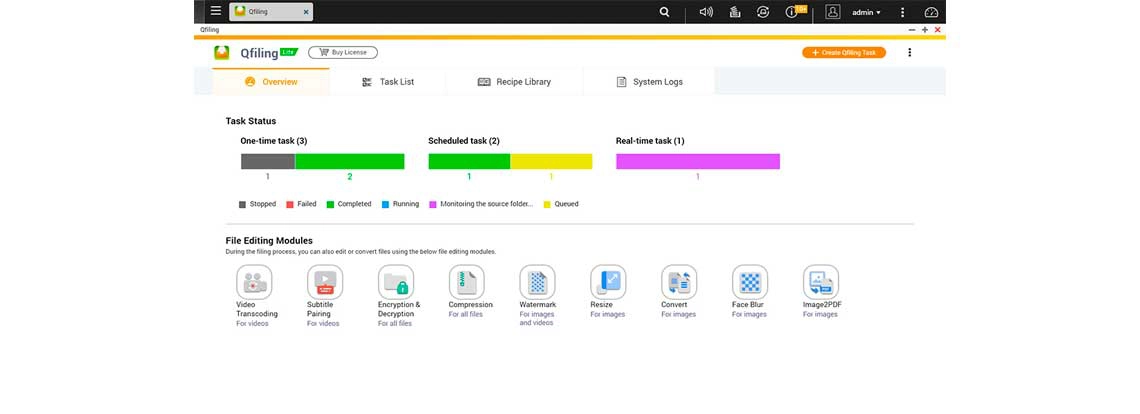Click the gray Stopped one-time task bar
The image size is (1140, 414).
point(268,162)
